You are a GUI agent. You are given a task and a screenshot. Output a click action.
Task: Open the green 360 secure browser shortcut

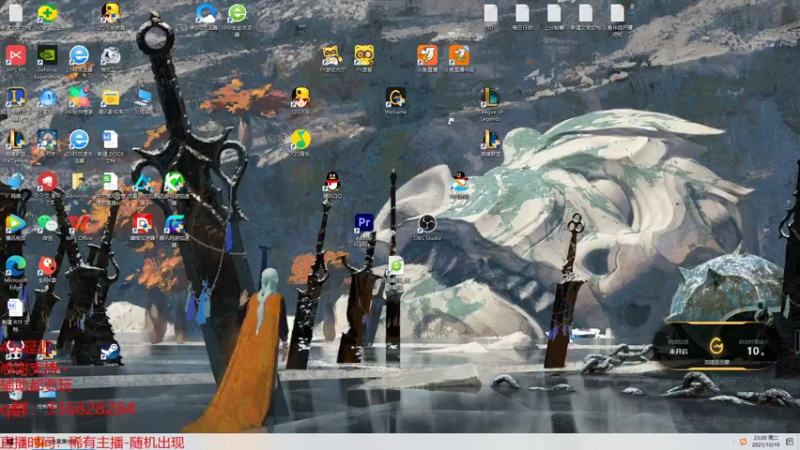pyautogui.click(x=237, y=13)
